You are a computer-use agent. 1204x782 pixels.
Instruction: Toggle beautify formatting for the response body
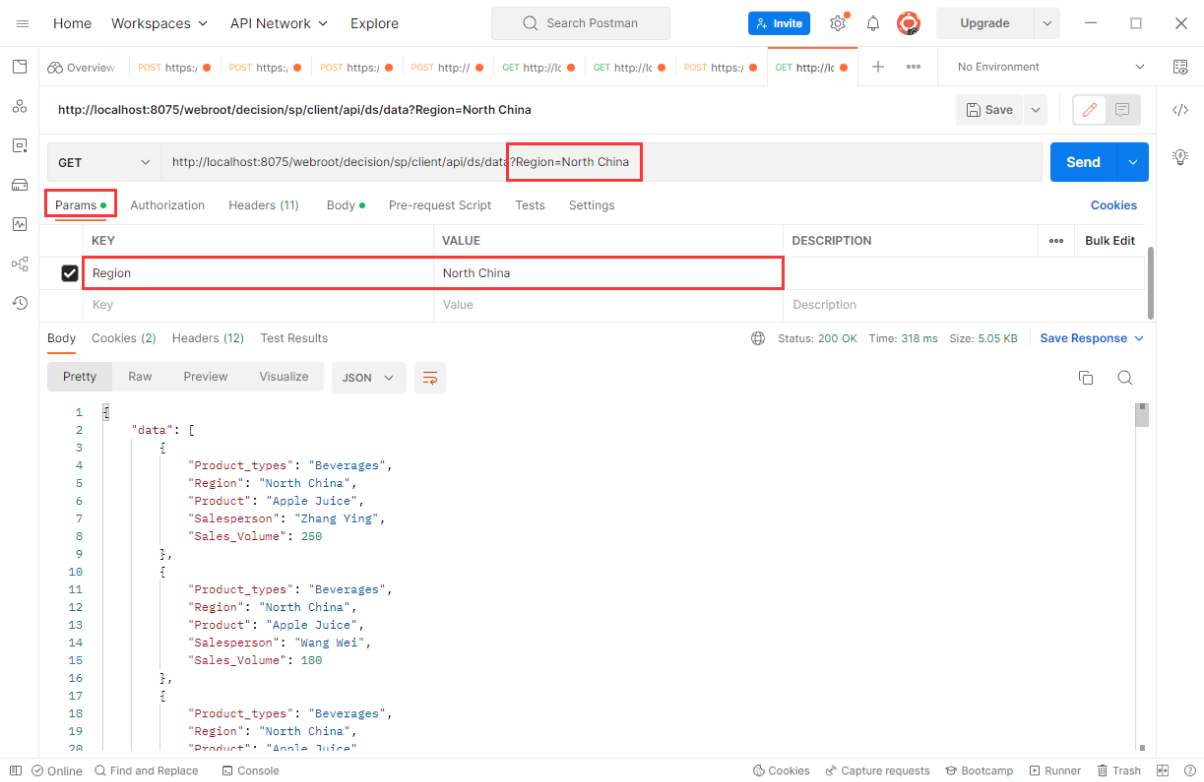coord(430,378)
